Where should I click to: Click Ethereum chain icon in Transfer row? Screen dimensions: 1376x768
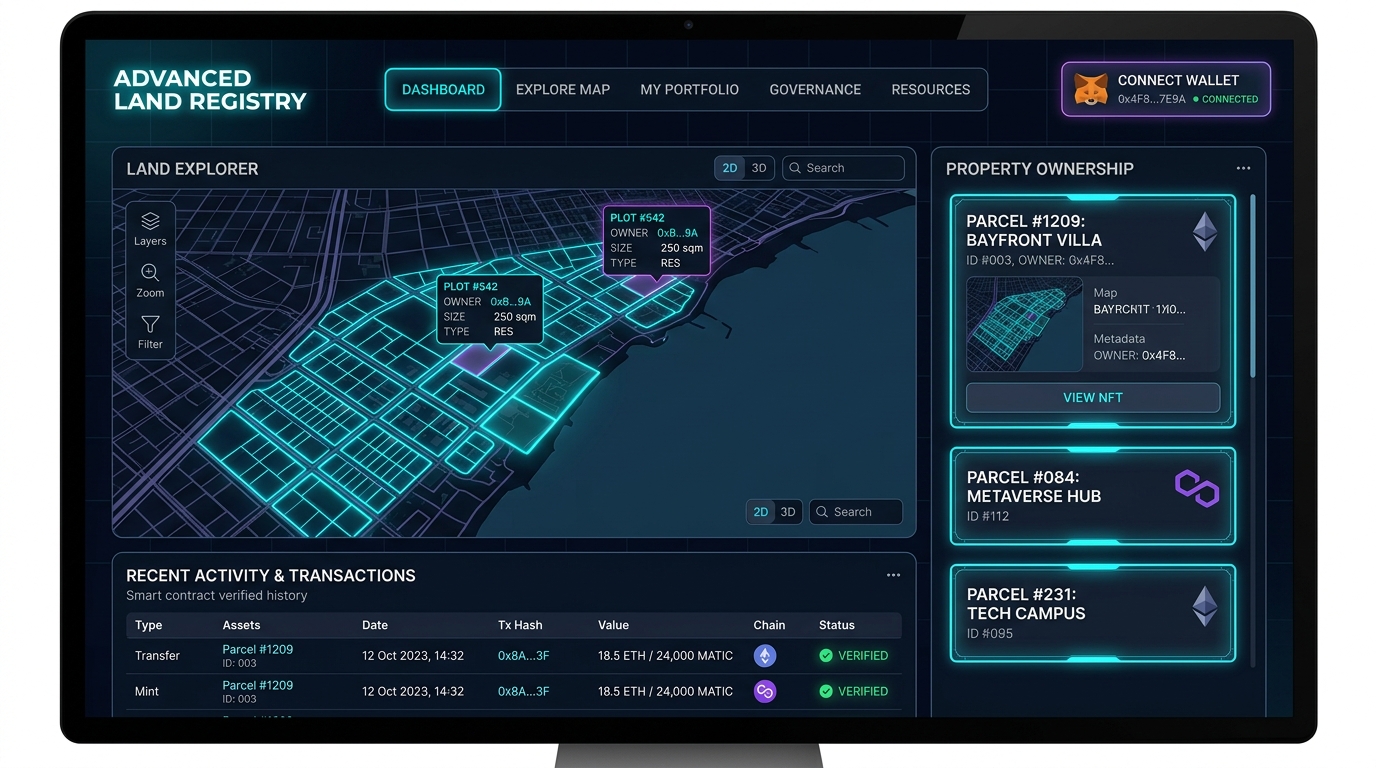click(765, 656)
